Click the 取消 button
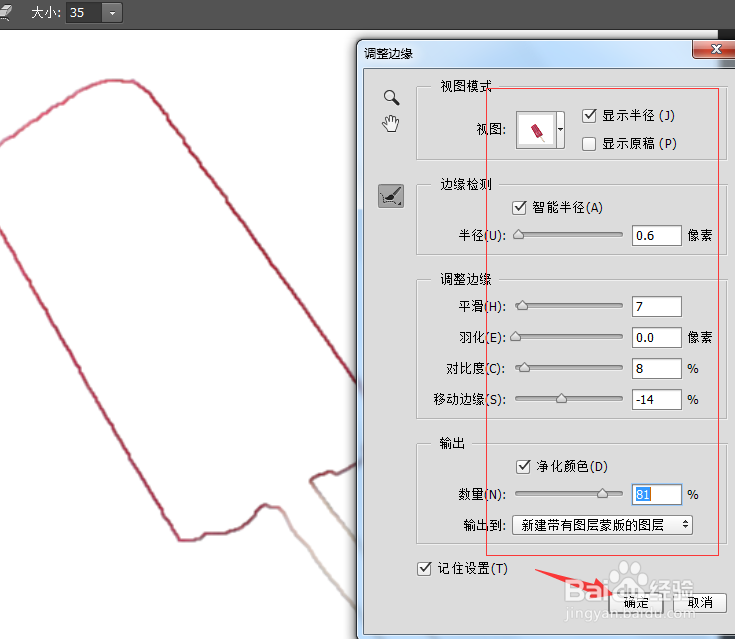 click(700, 602)
